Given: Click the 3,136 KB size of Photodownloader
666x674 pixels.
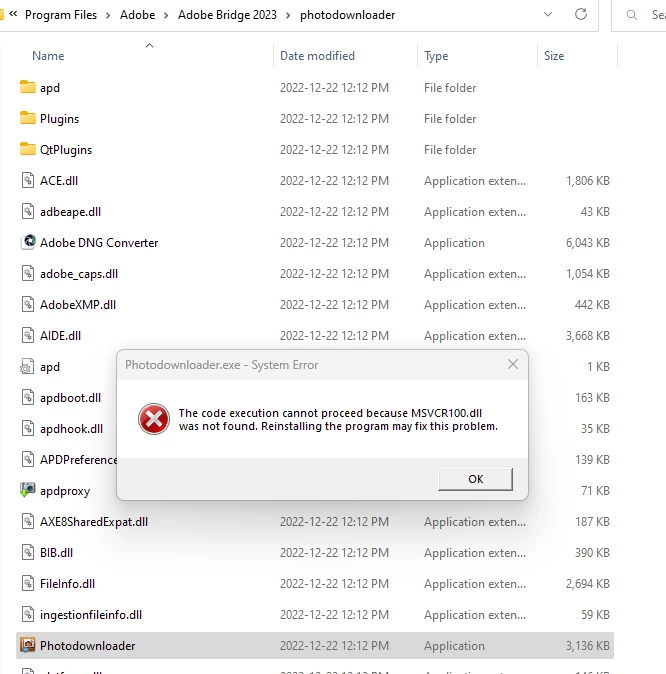Looking at the screenshot, I should (587, 646).
